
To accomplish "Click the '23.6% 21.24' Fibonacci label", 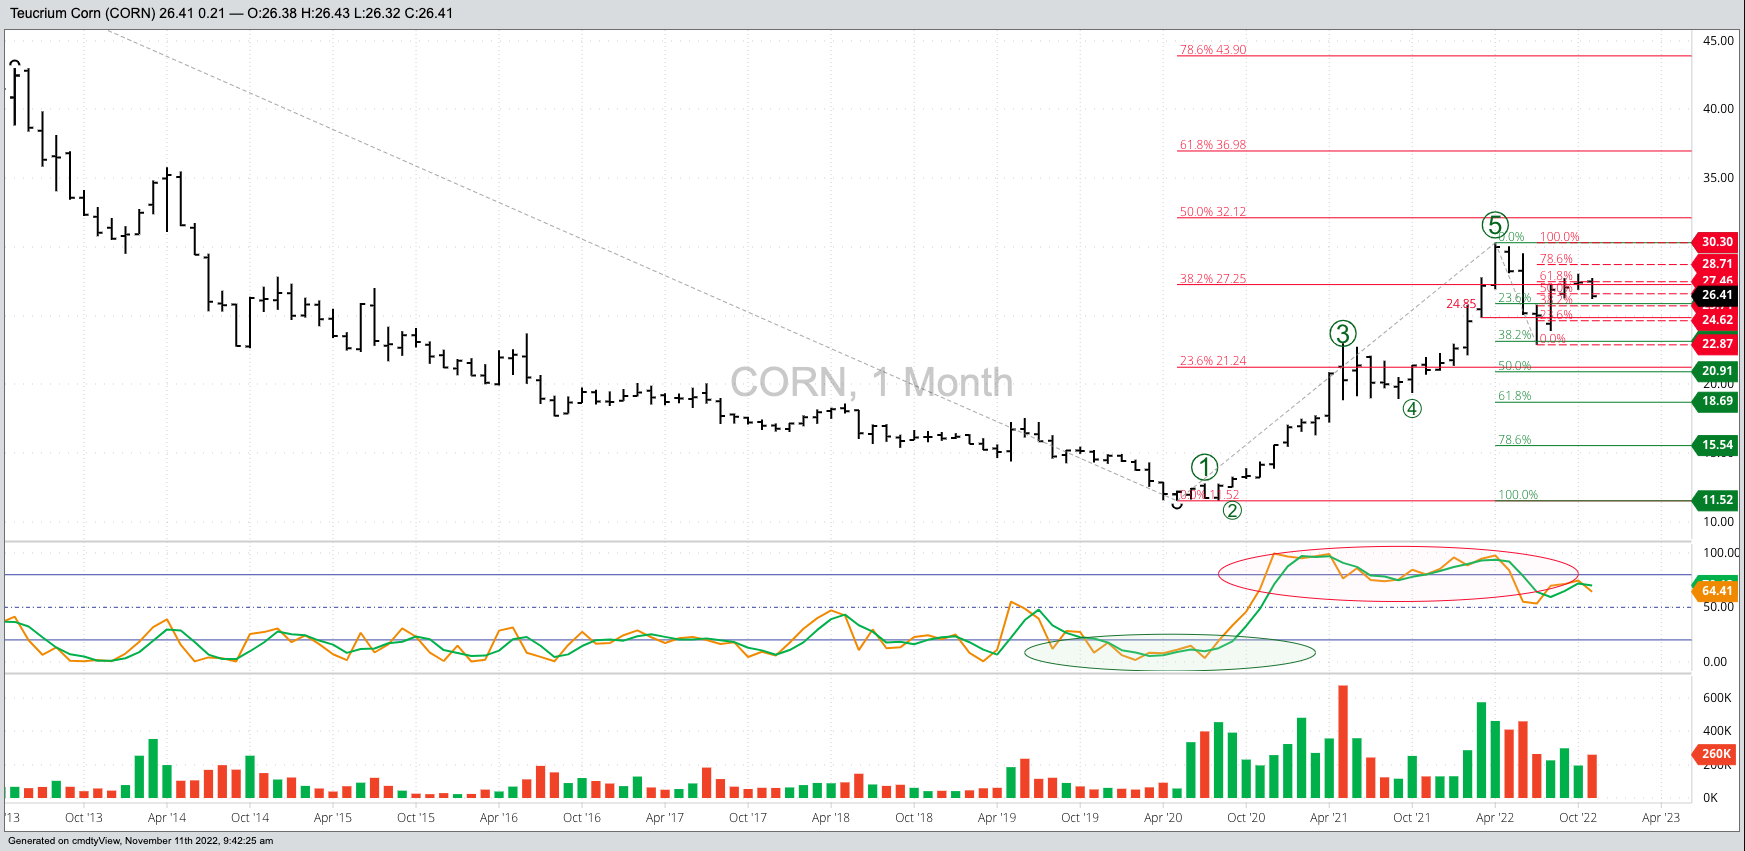I will 1213,361.
